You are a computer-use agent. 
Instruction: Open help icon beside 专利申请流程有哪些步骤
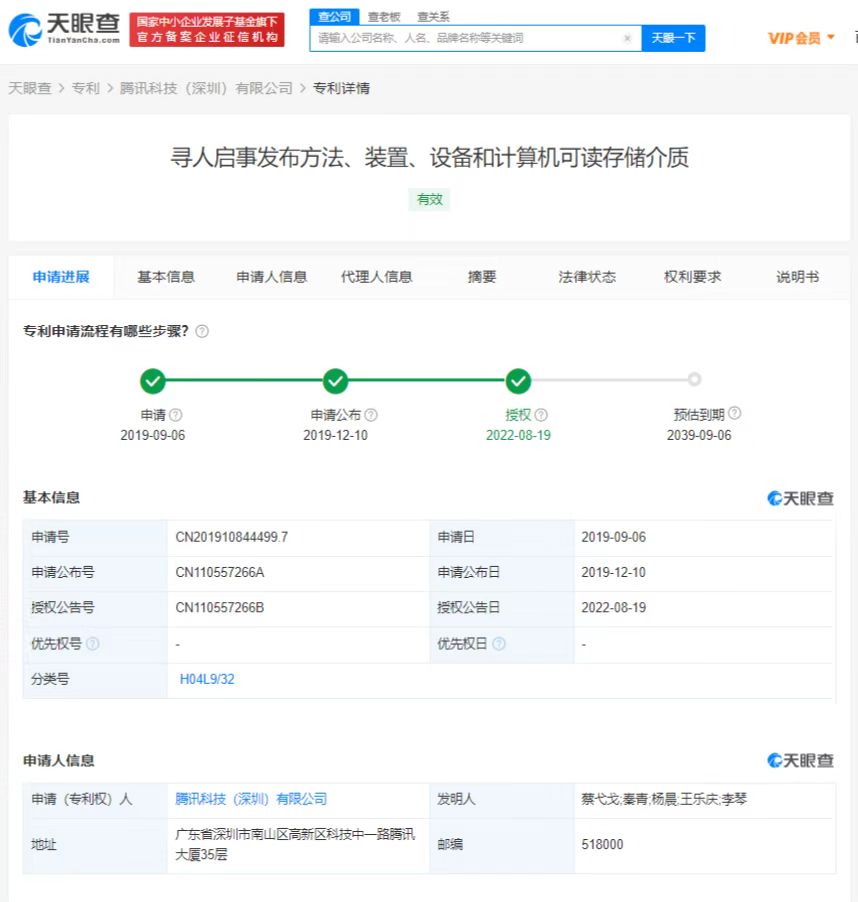point(202,330)
